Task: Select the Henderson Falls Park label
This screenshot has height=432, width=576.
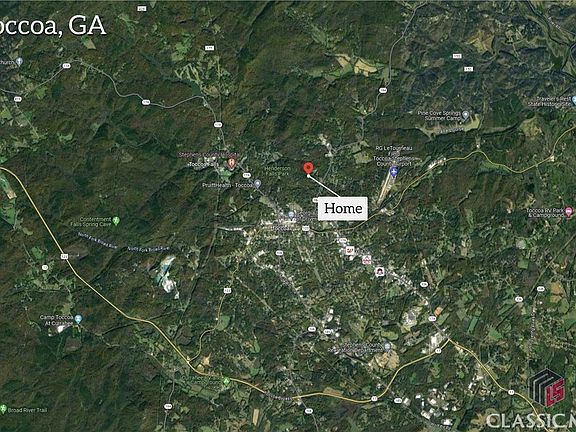Action: tap(277, 171)
